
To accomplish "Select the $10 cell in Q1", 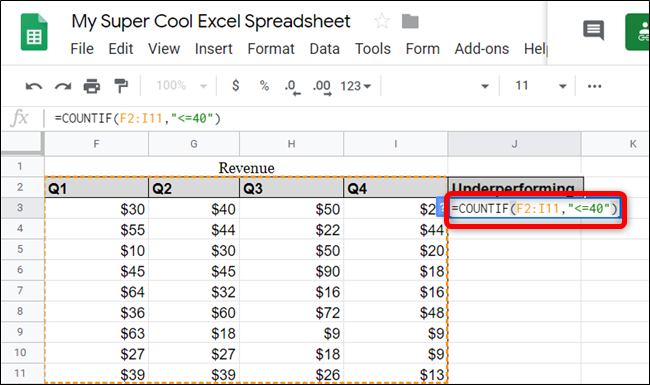I will [x=96, y=250].
